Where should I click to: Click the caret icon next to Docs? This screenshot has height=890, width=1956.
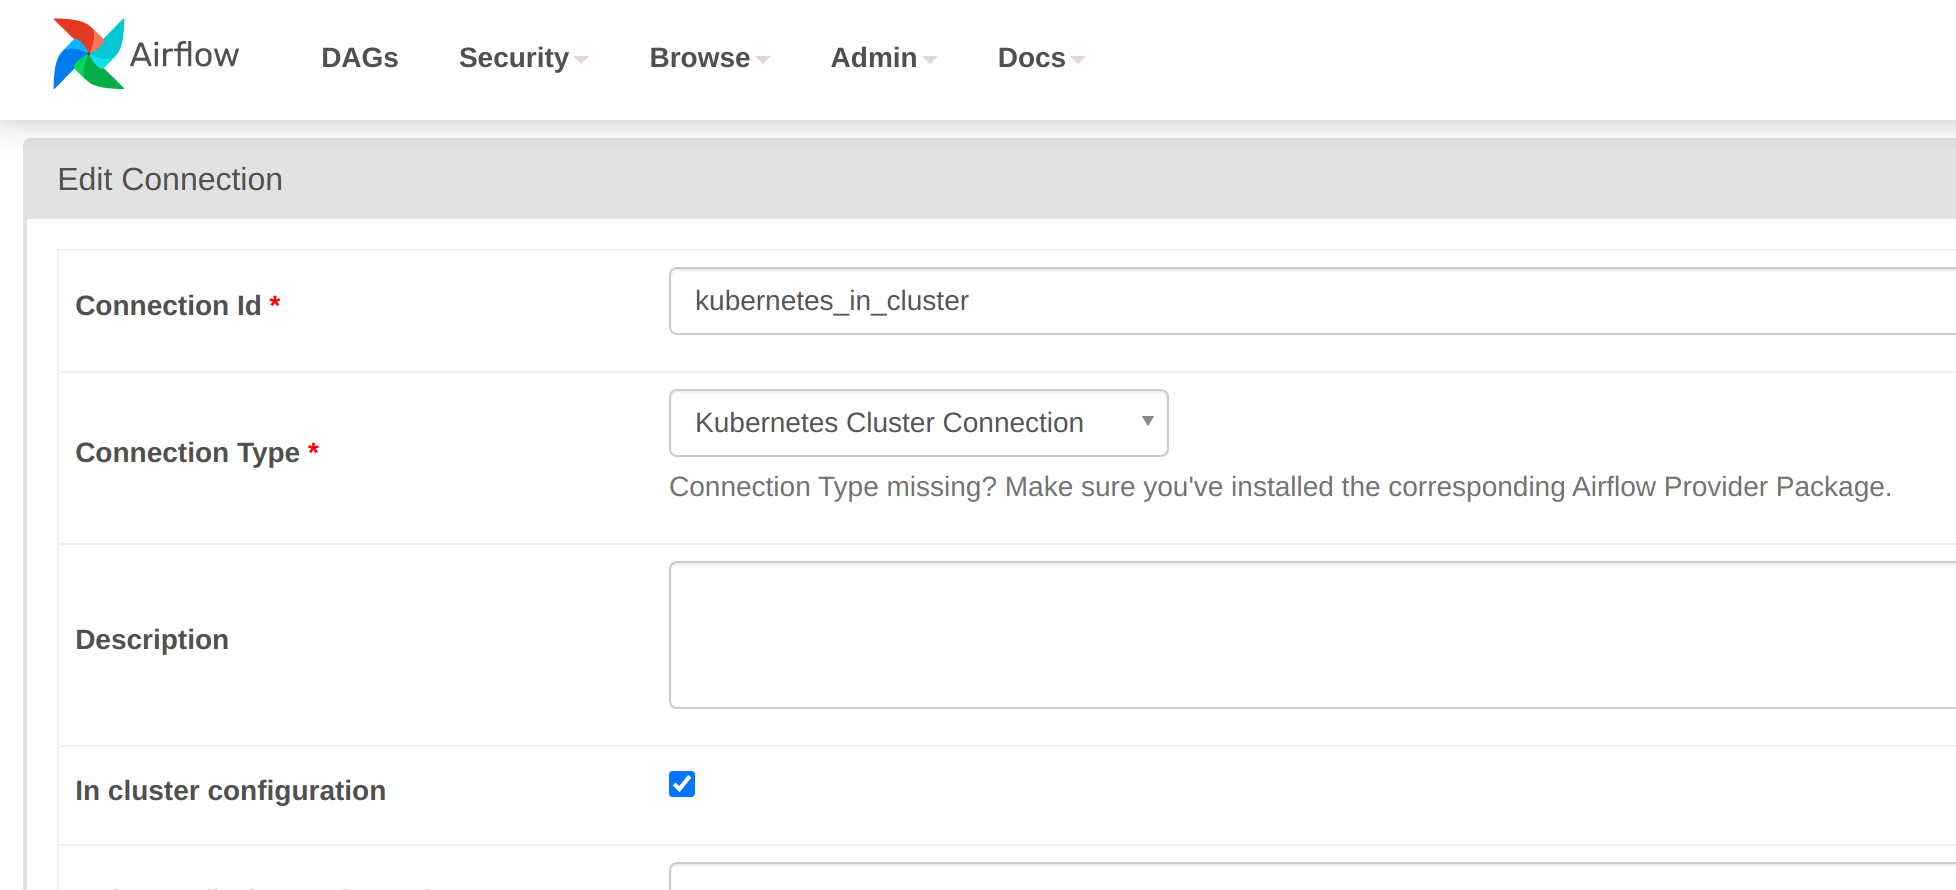tap(1078, 60)
